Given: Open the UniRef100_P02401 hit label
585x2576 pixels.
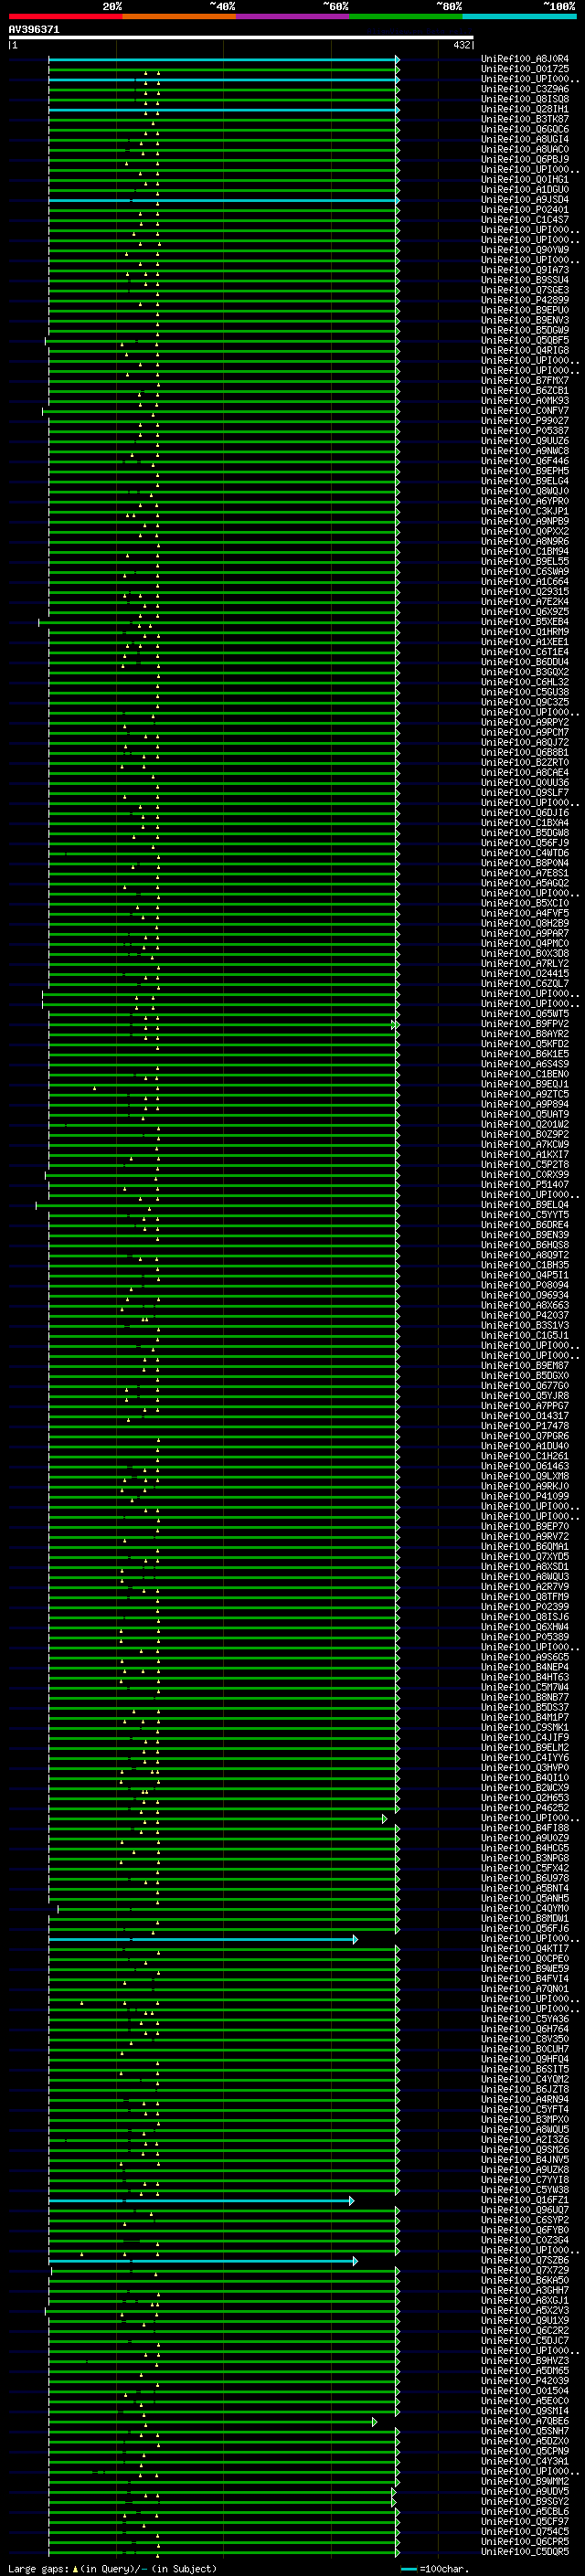Looking at the screenshot, I should (525, 210).
